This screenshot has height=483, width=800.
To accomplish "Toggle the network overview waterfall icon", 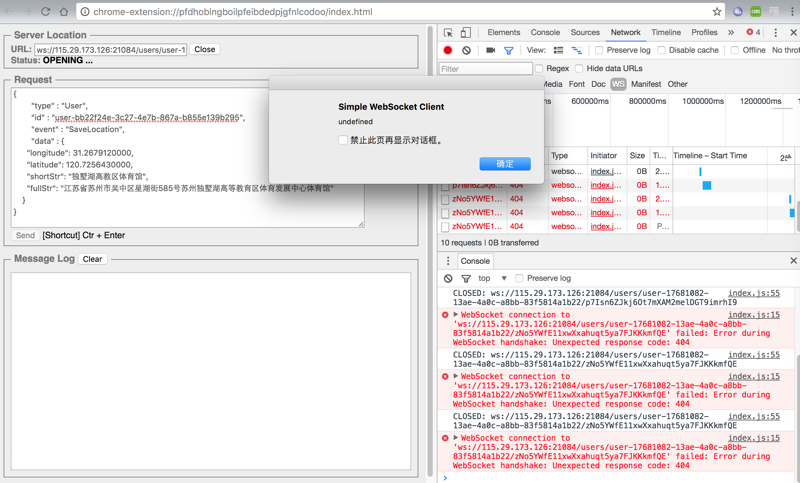I will pos(577,50).
